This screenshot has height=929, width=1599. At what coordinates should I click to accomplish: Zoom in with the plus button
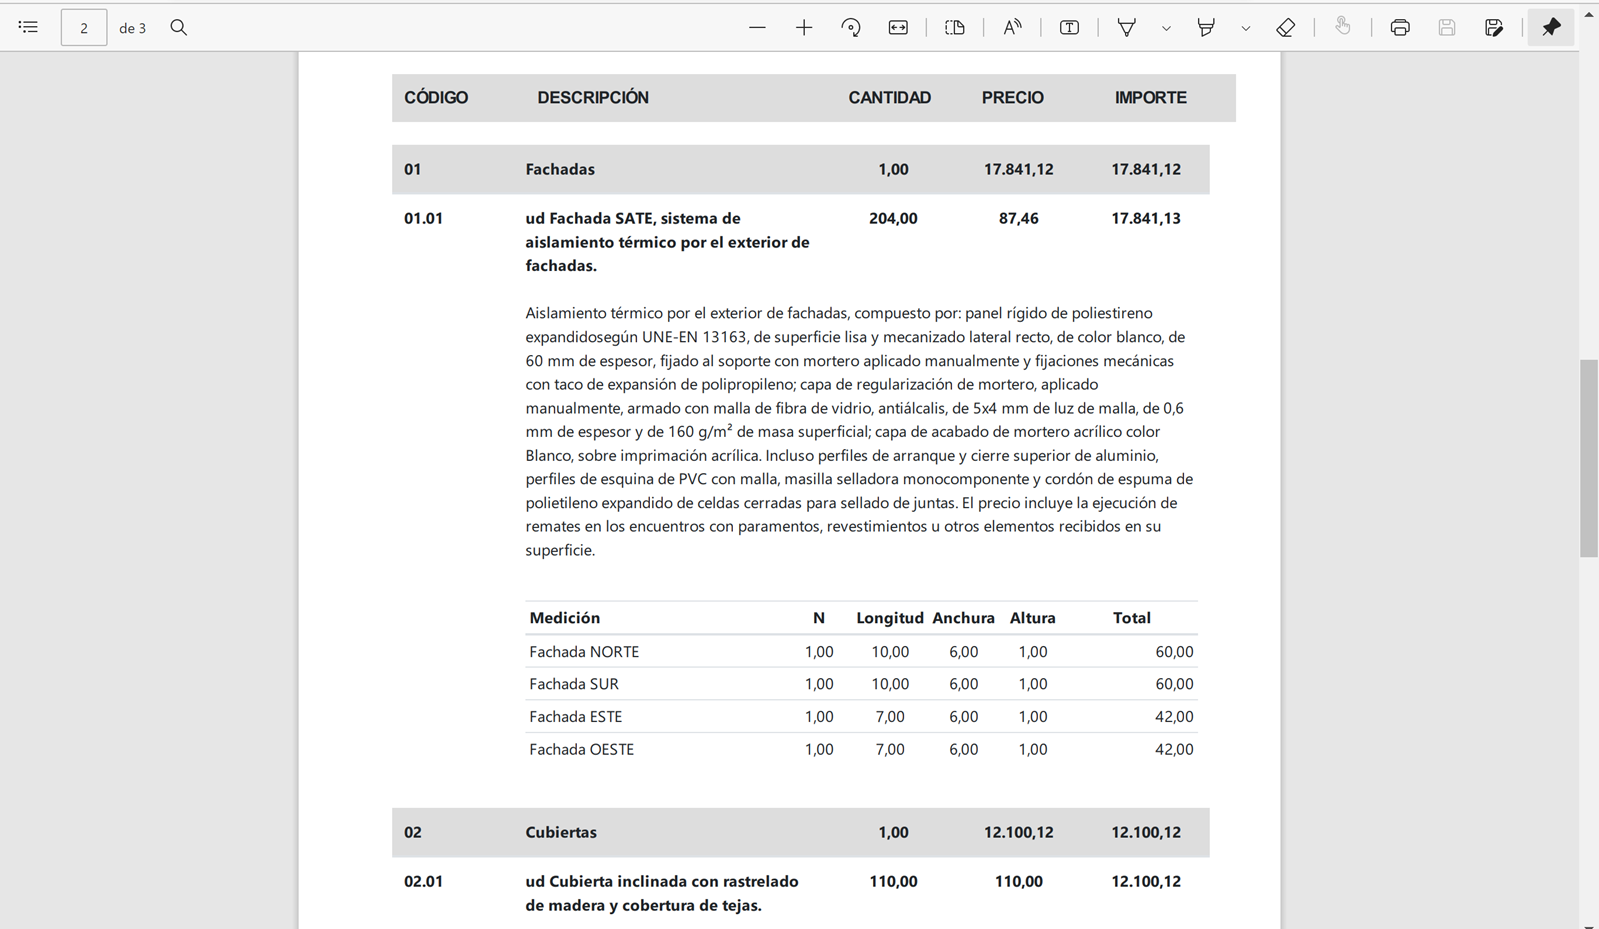[804, 27]
